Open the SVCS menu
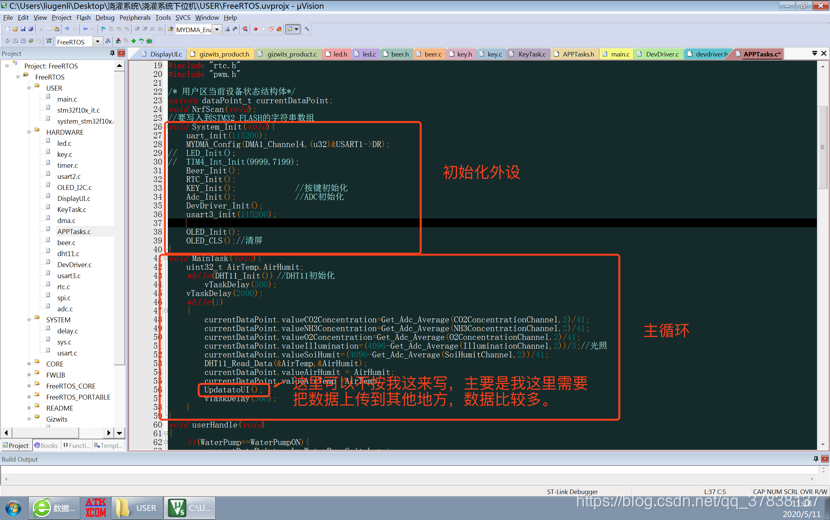Image resolution: width=830 pixels, height=520 pixels. (183, 17)
